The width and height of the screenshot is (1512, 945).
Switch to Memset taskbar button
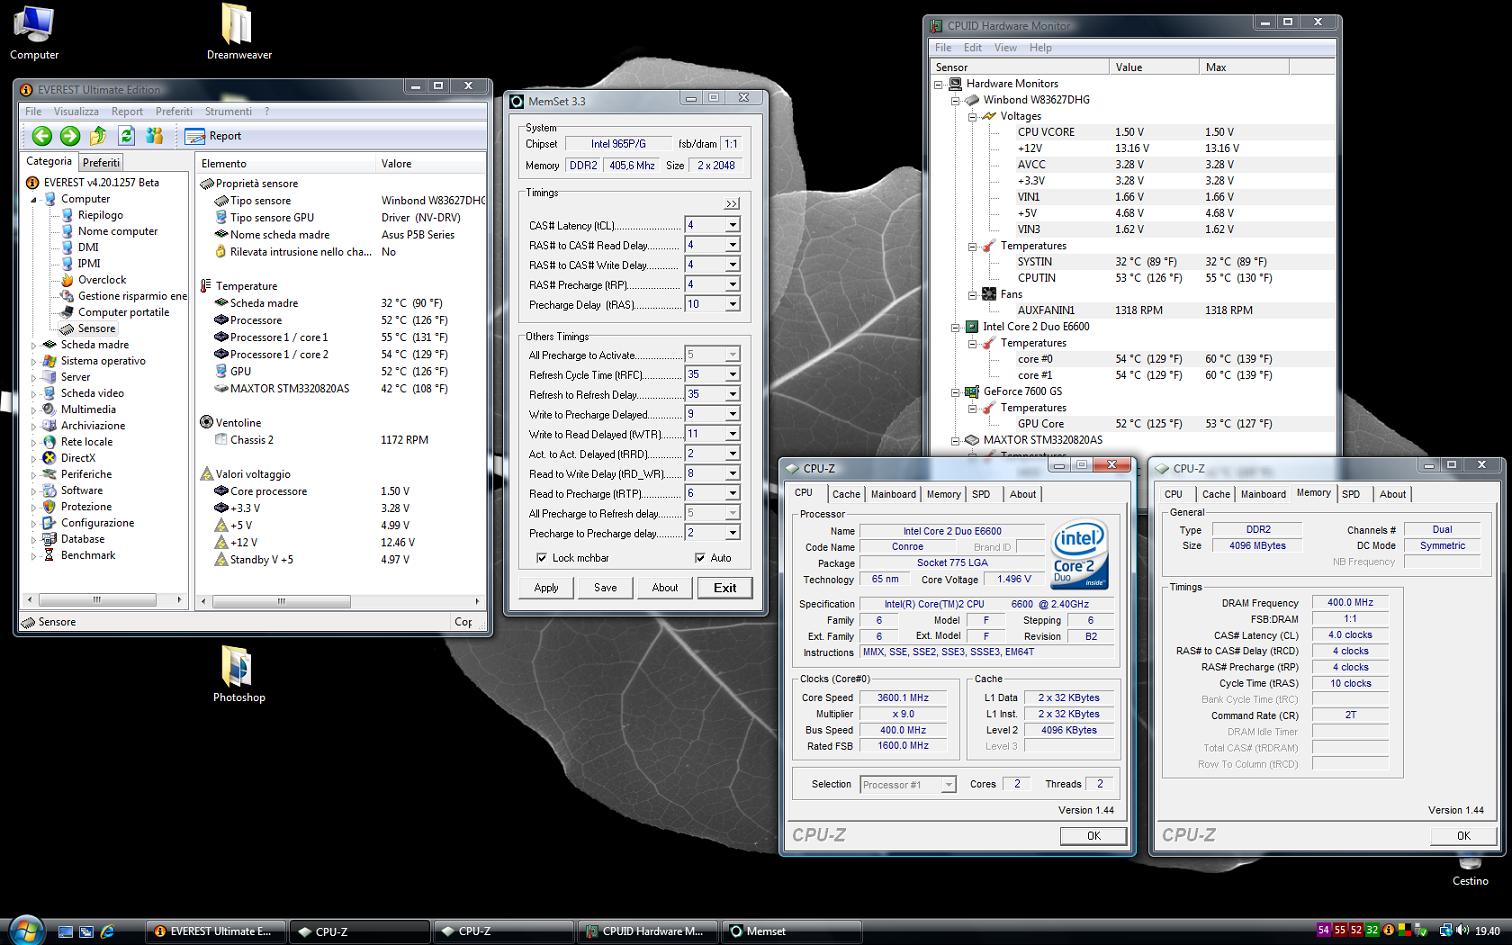click(x=790, y=931)
